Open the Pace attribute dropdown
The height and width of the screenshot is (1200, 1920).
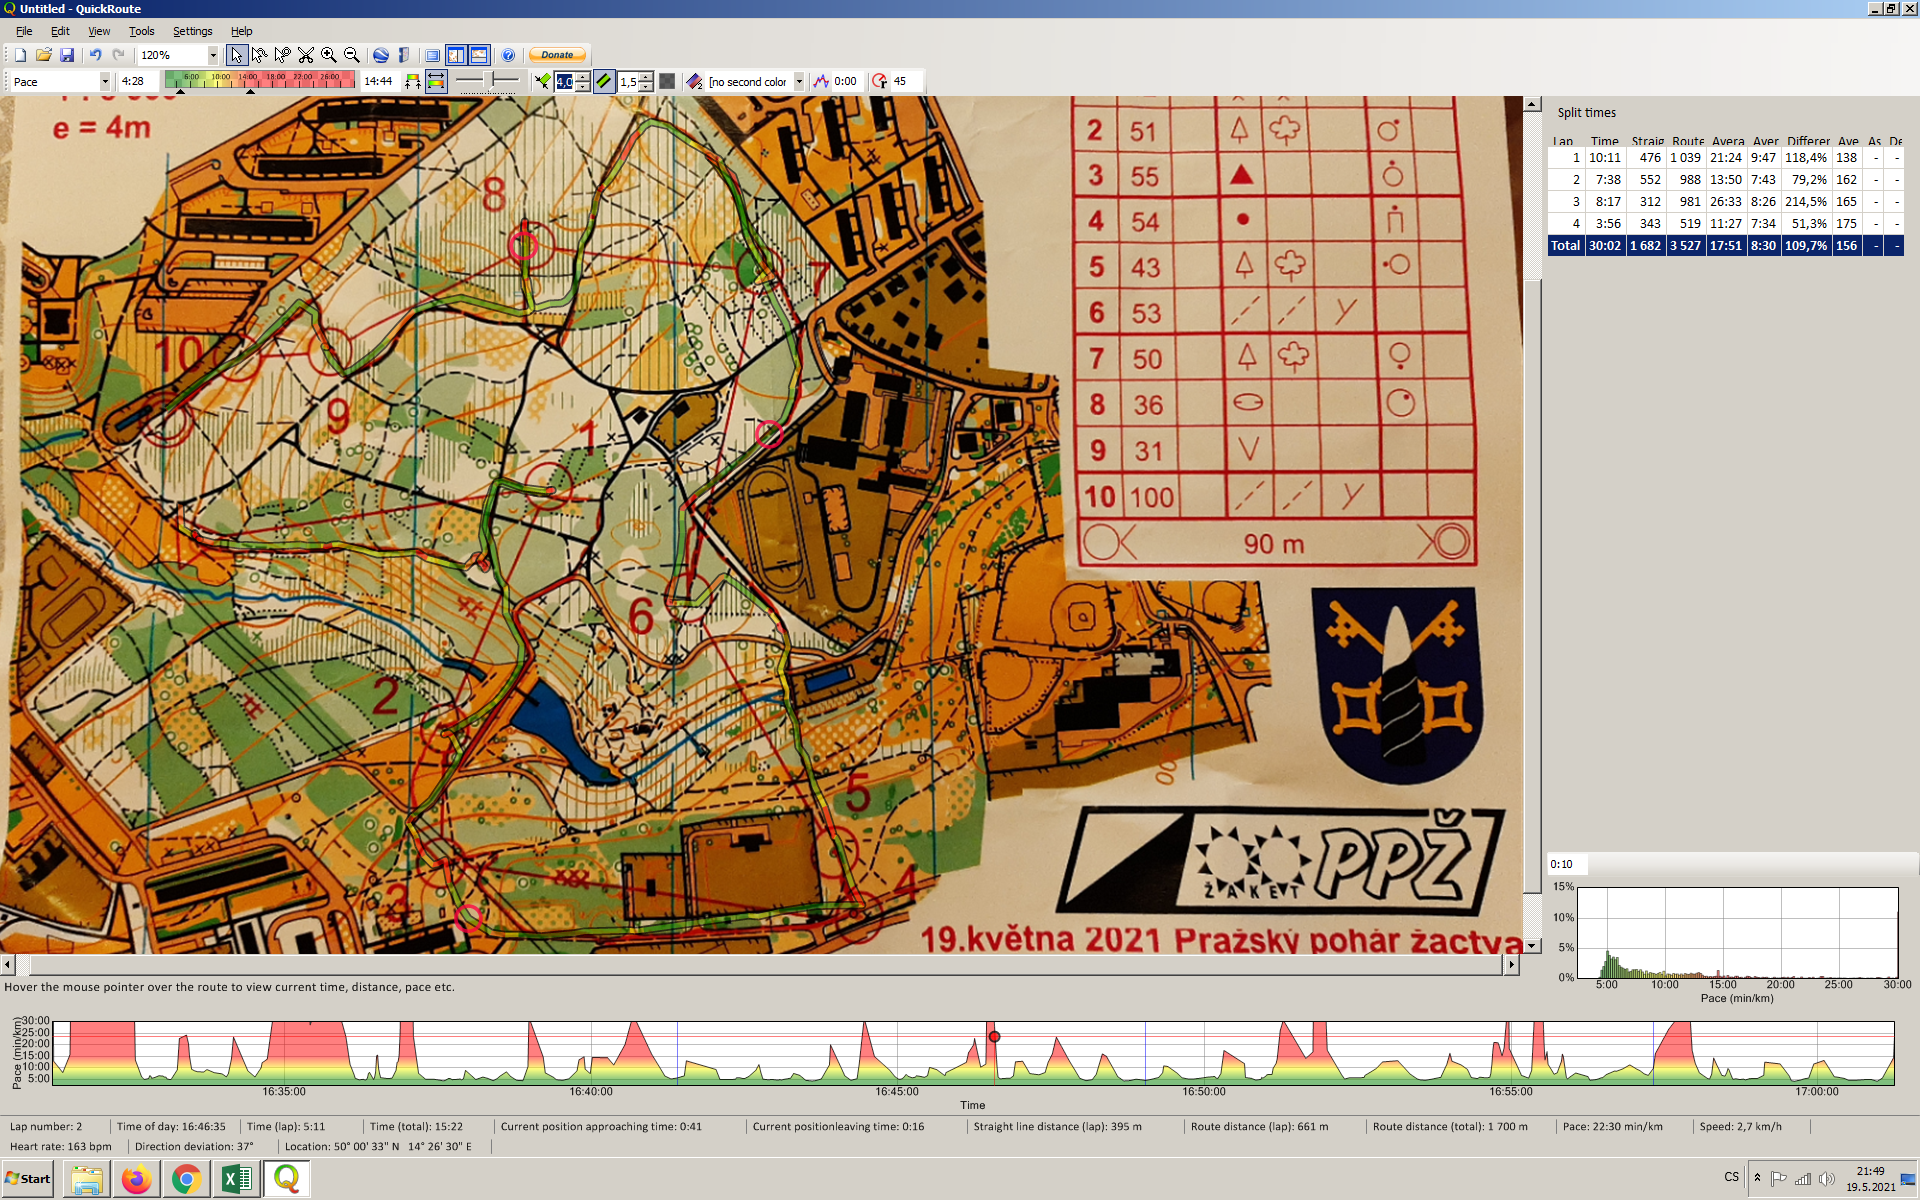[104, 82]
